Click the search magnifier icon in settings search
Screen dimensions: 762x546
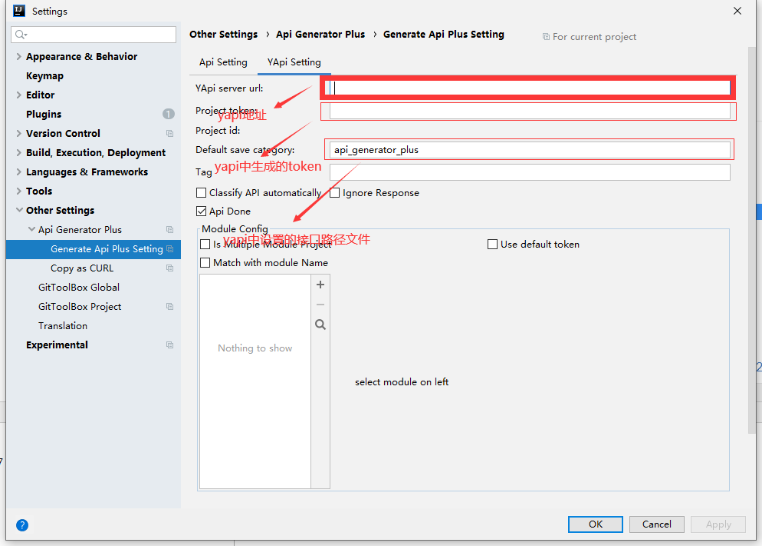[x=20, y=34]
